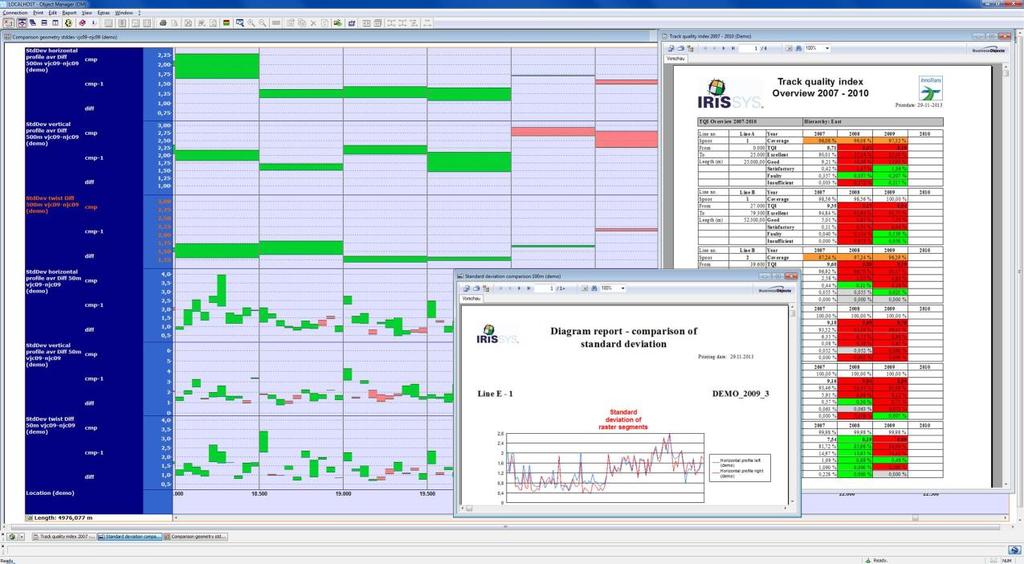Select Vorschau tab in Standard deviation comparison window
Screen dimensions: 1024x564
(472, 298)
